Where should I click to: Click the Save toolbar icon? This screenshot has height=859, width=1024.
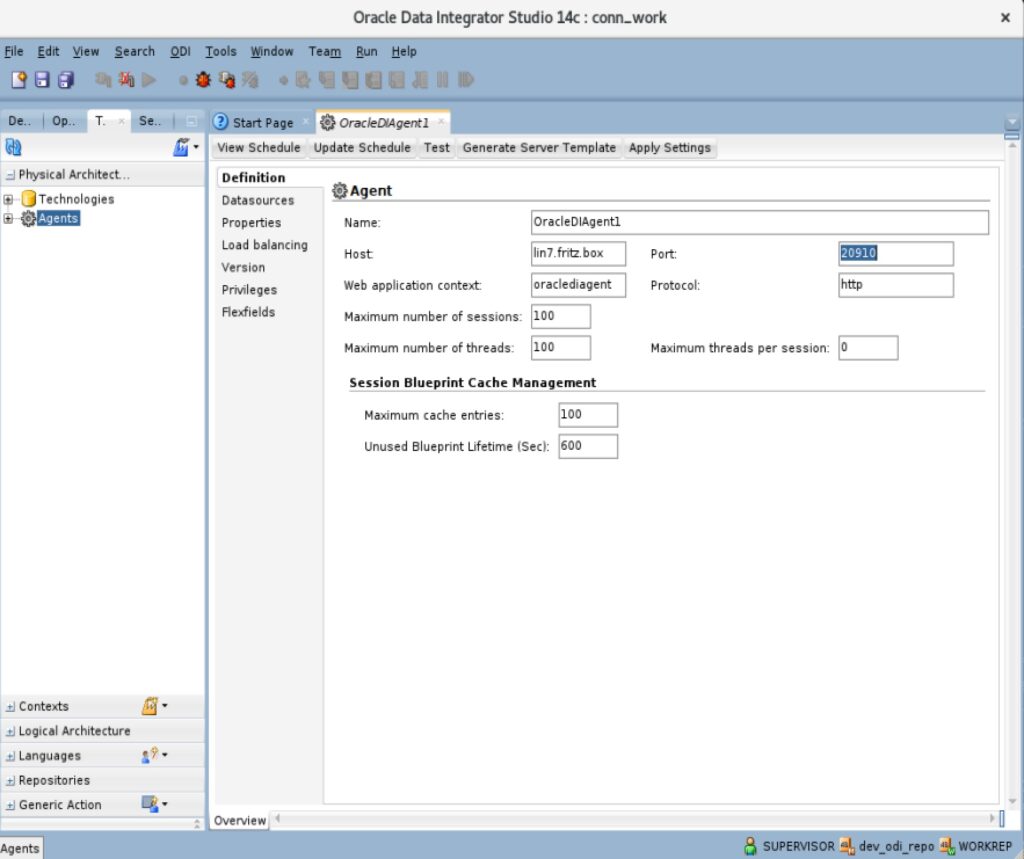pos(42,80)
